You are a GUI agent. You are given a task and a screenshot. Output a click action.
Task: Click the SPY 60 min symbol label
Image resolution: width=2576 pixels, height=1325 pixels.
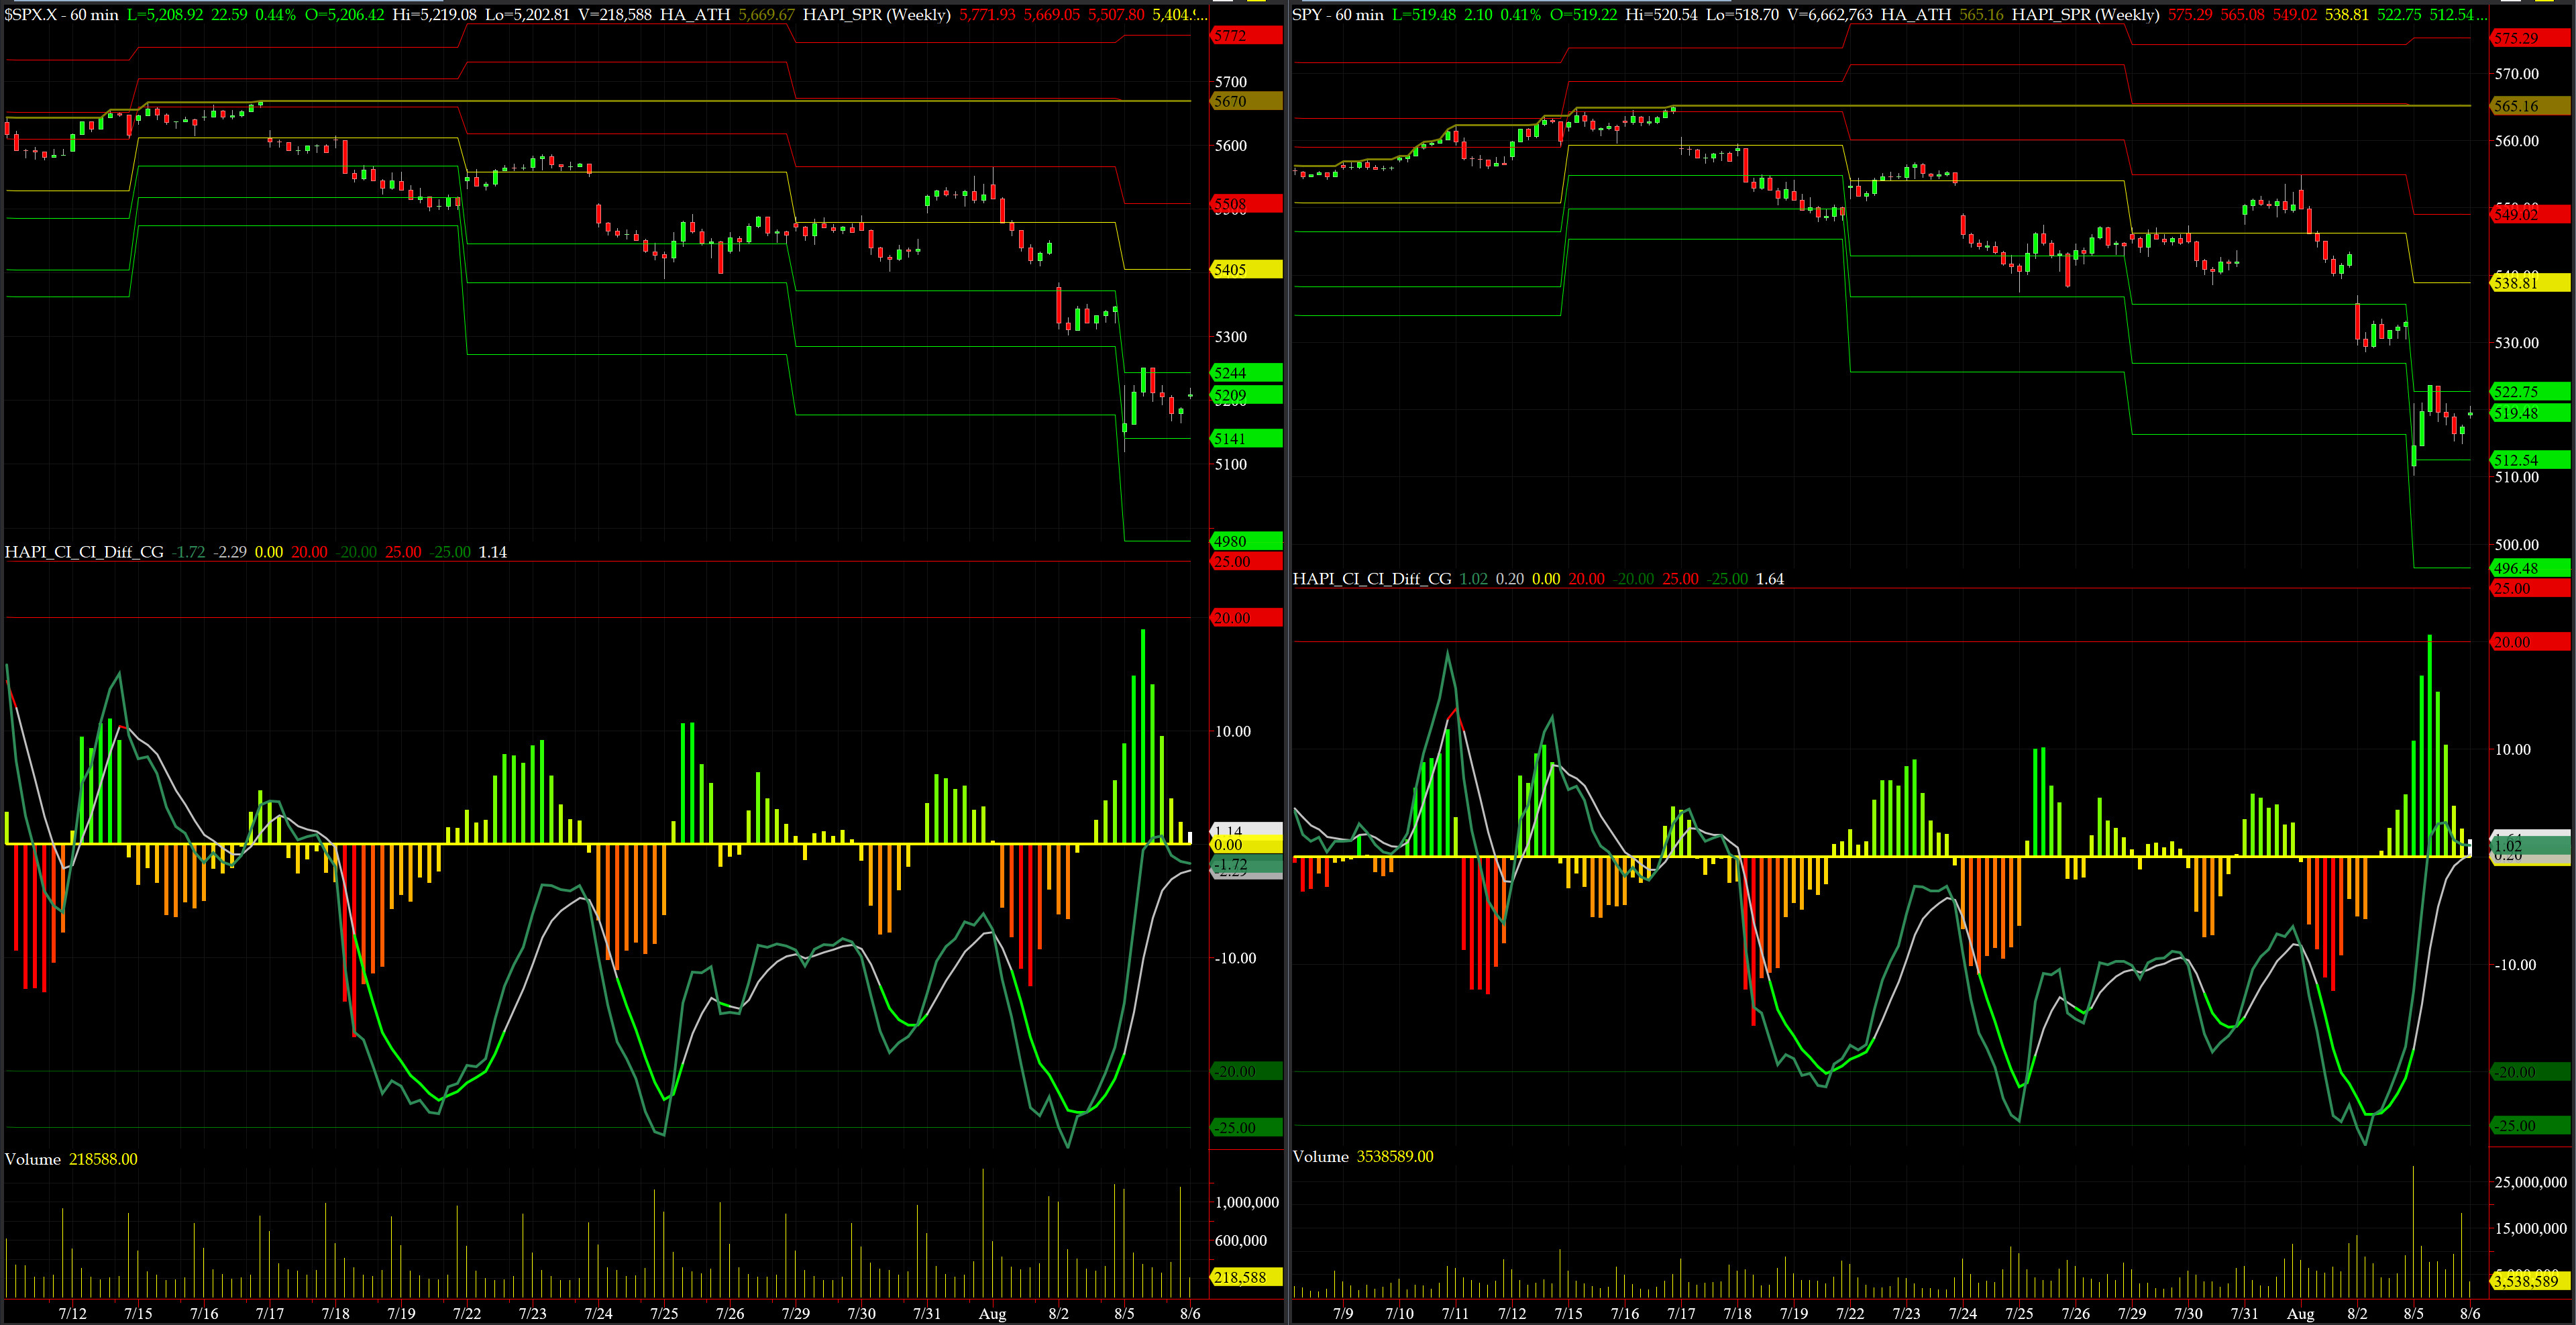coord(1337,14)
